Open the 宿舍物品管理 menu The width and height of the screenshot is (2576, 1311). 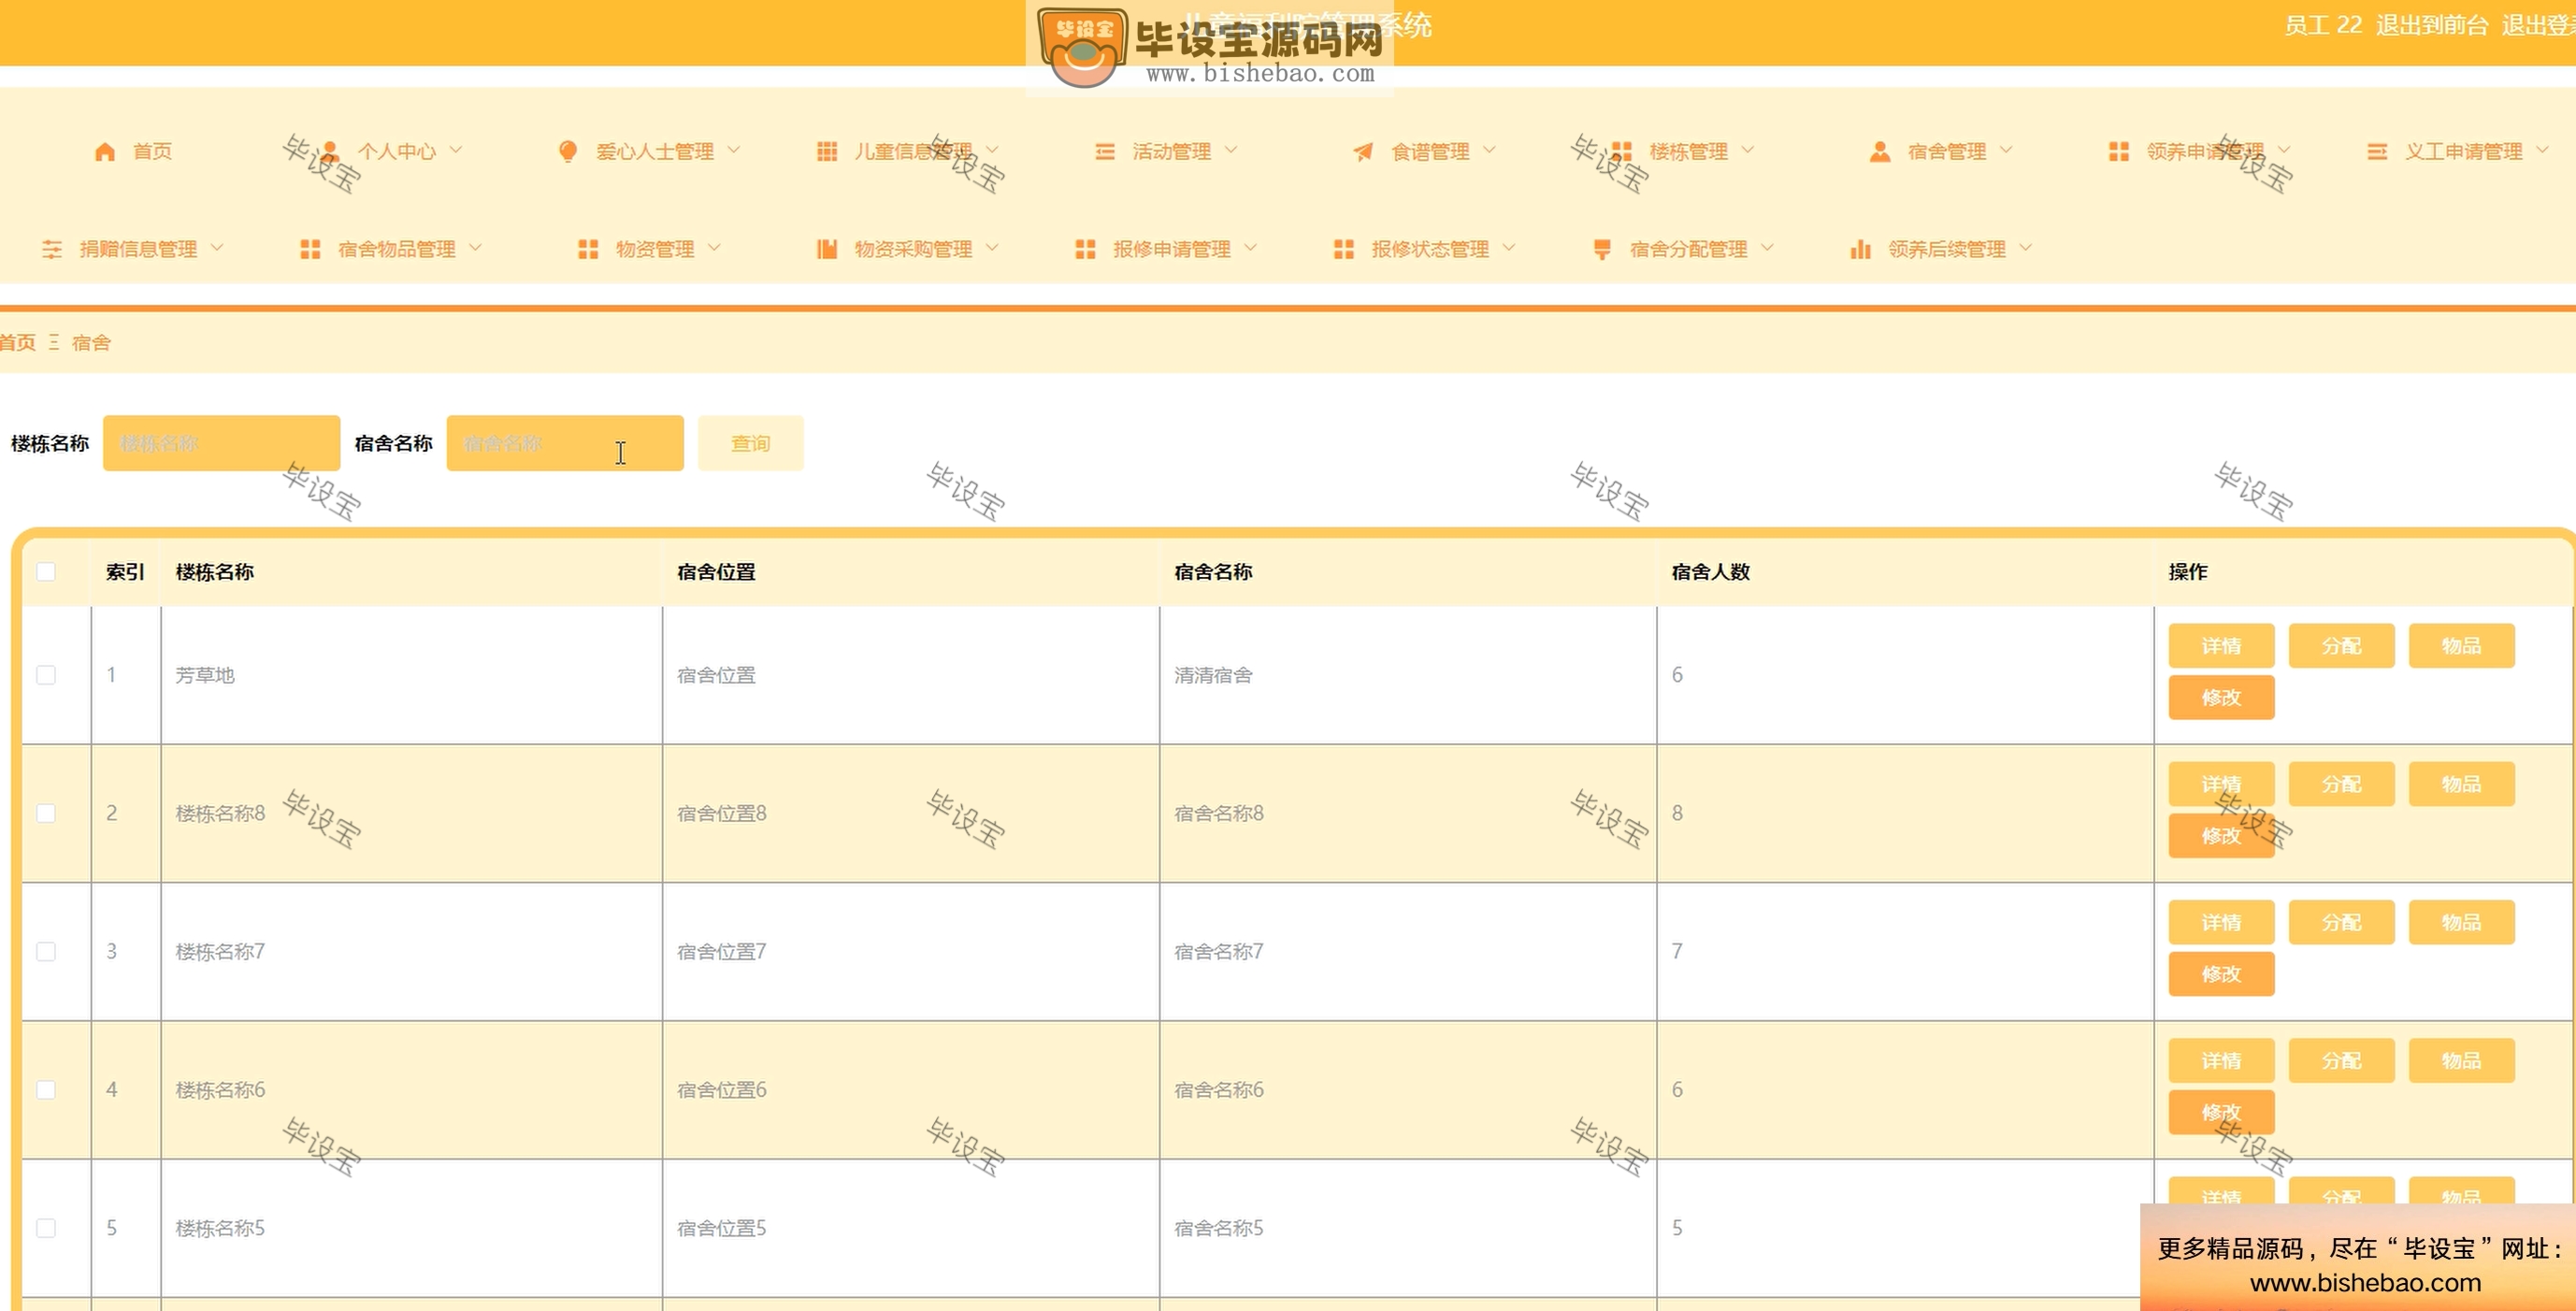pyautogui.click(x=397, y=249)
